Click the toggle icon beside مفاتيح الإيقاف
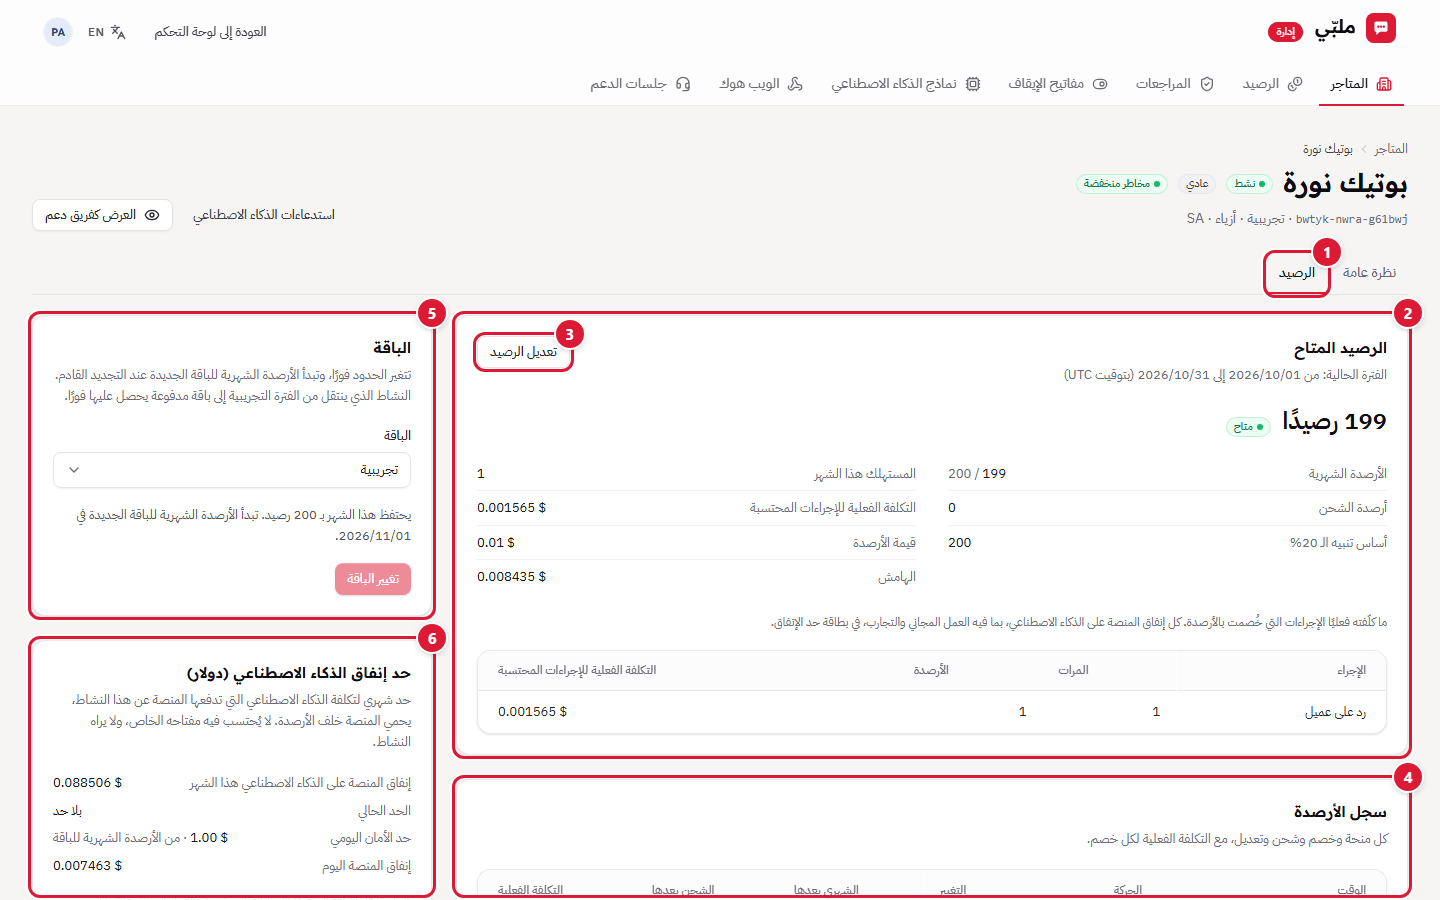This screenshot has height=900, width=1440. [1100, 84]
